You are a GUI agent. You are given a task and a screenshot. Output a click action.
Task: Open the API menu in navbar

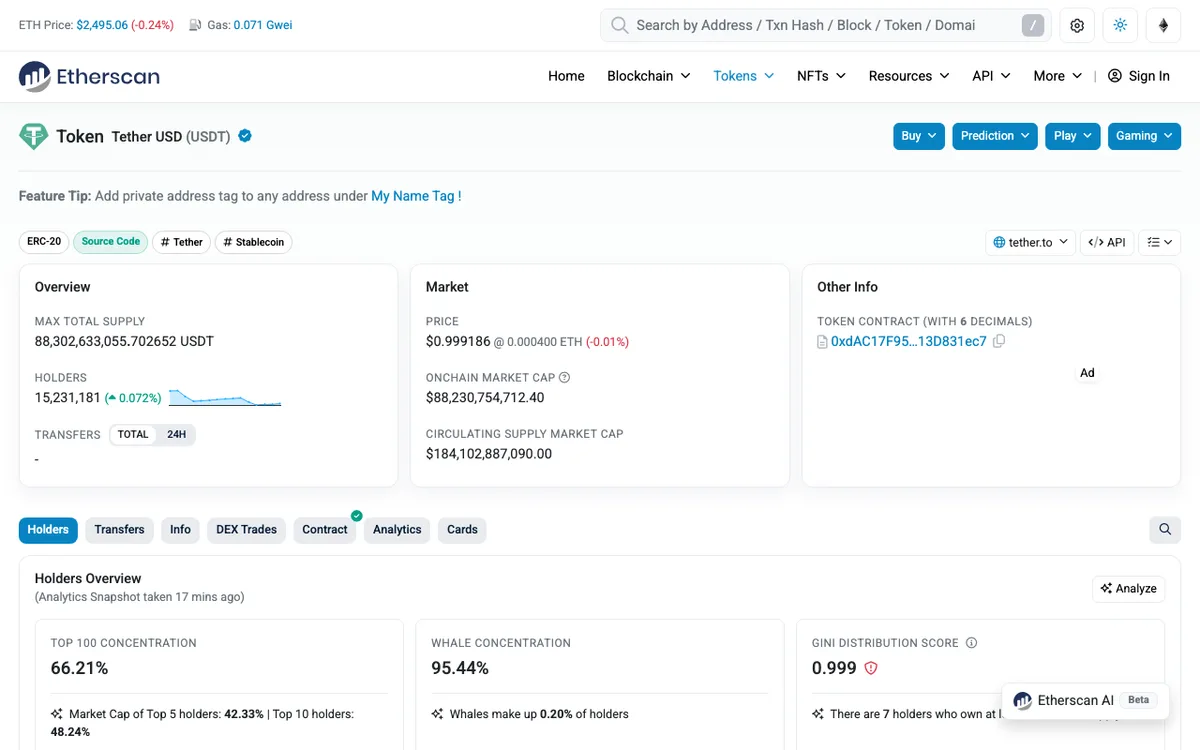(x=991, y=76)
